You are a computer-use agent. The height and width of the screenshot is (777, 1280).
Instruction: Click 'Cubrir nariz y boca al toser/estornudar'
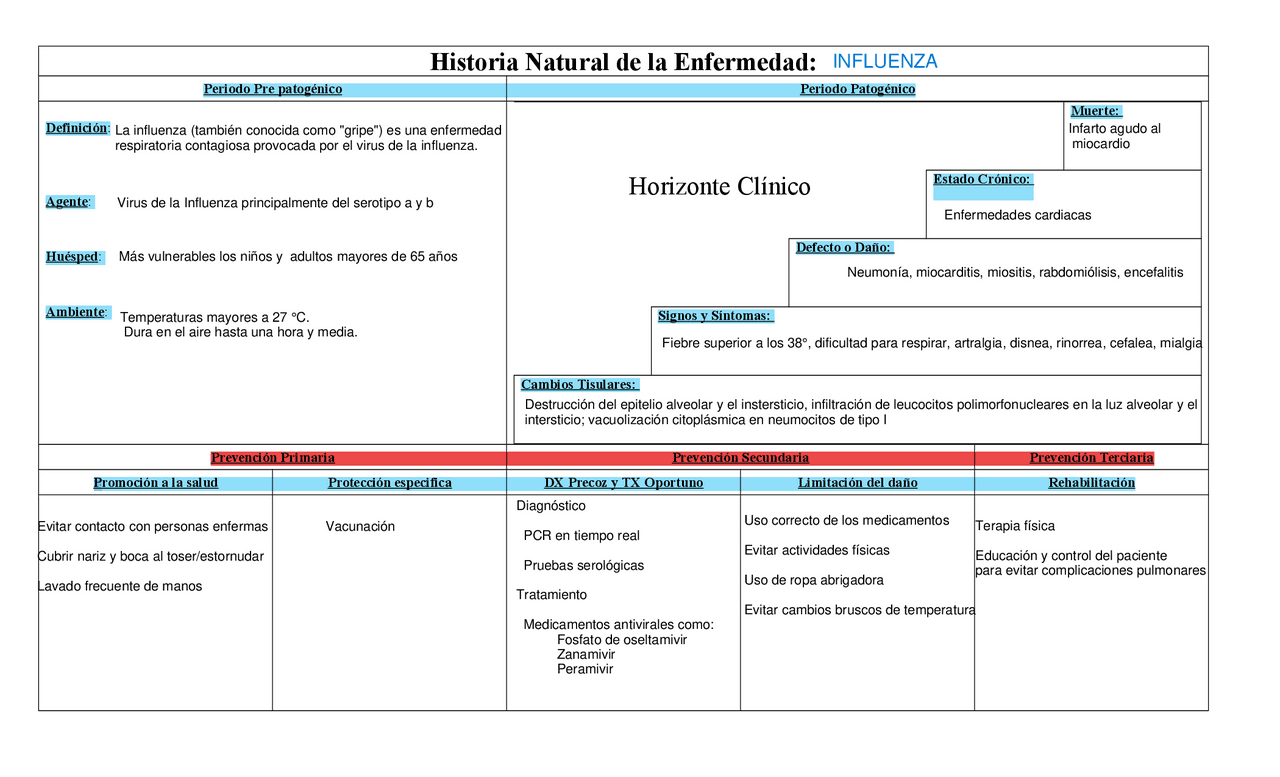coord(151,557)
